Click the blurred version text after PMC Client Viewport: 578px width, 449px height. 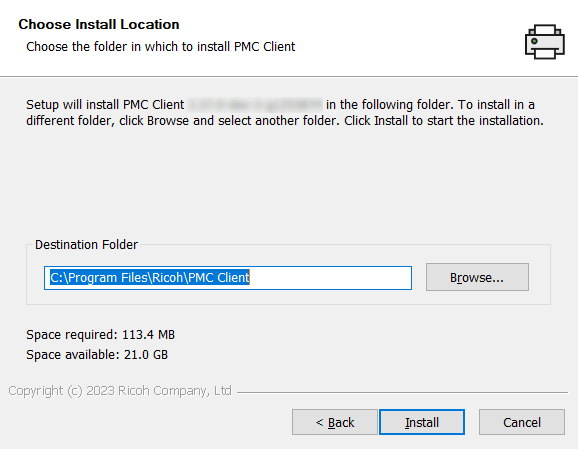point(255,105)
